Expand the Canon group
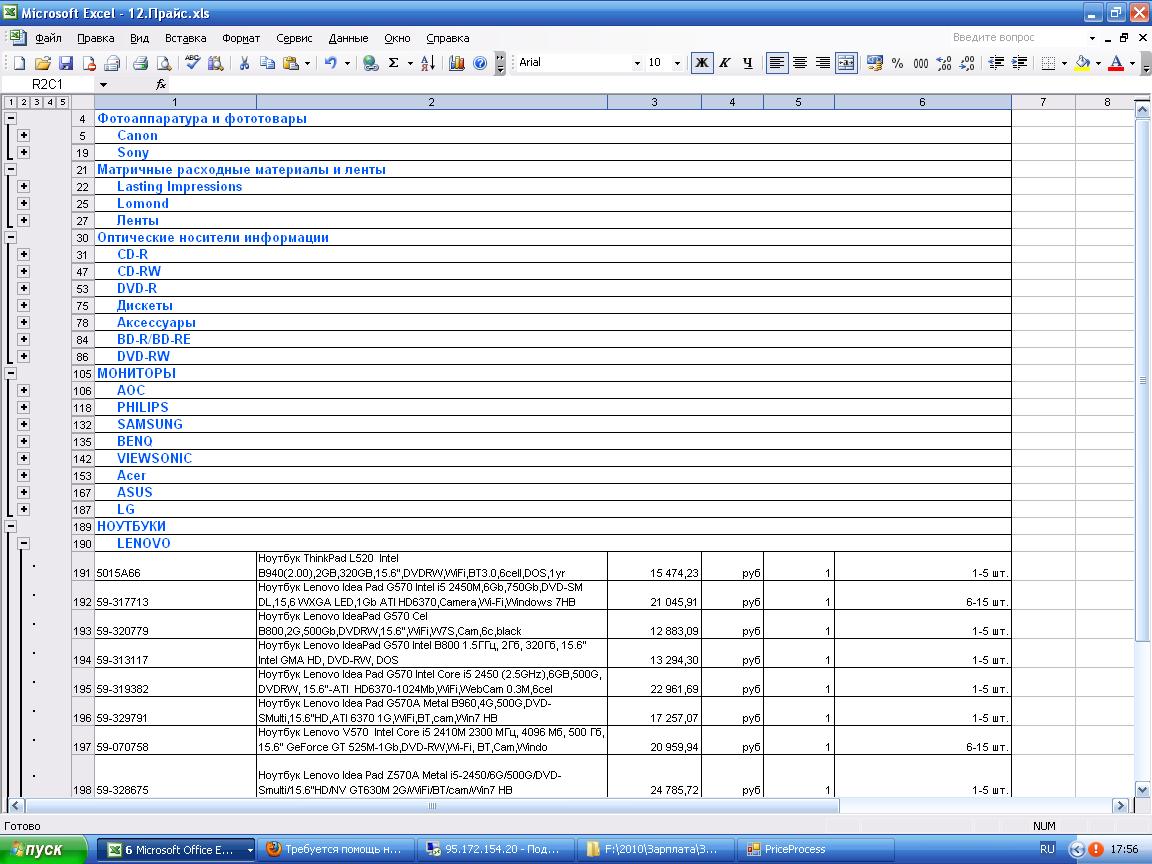Viewport: 1152px width, 864px height. point(24,135)
